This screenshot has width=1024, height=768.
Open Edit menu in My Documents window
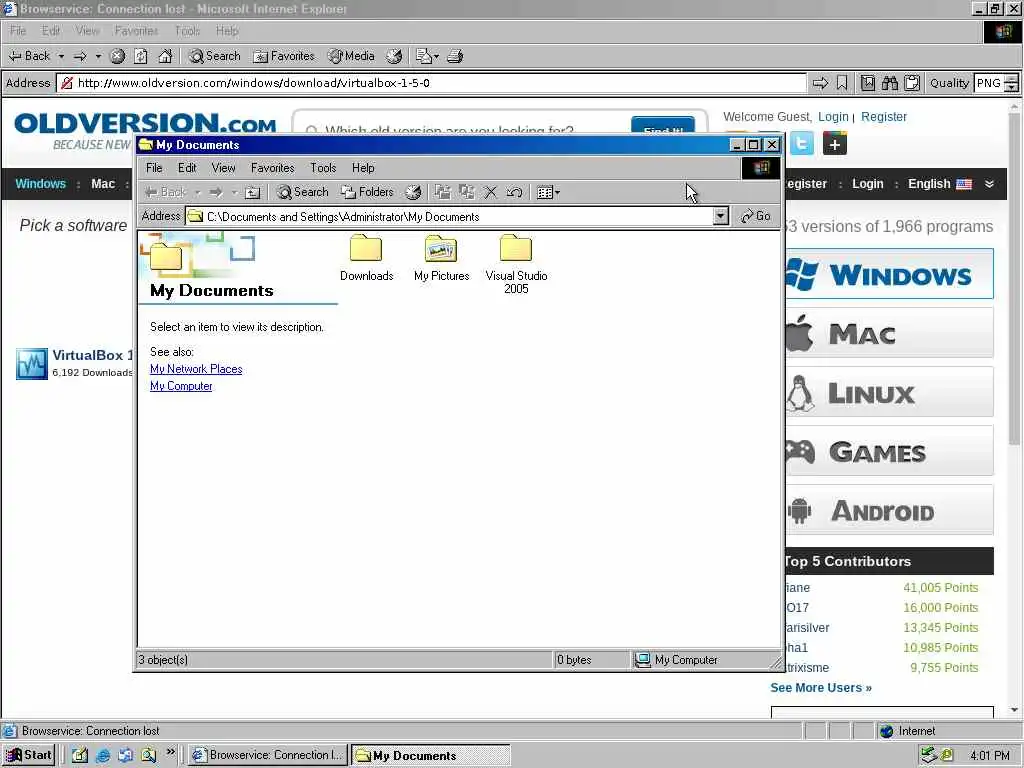tap(187, 168)
